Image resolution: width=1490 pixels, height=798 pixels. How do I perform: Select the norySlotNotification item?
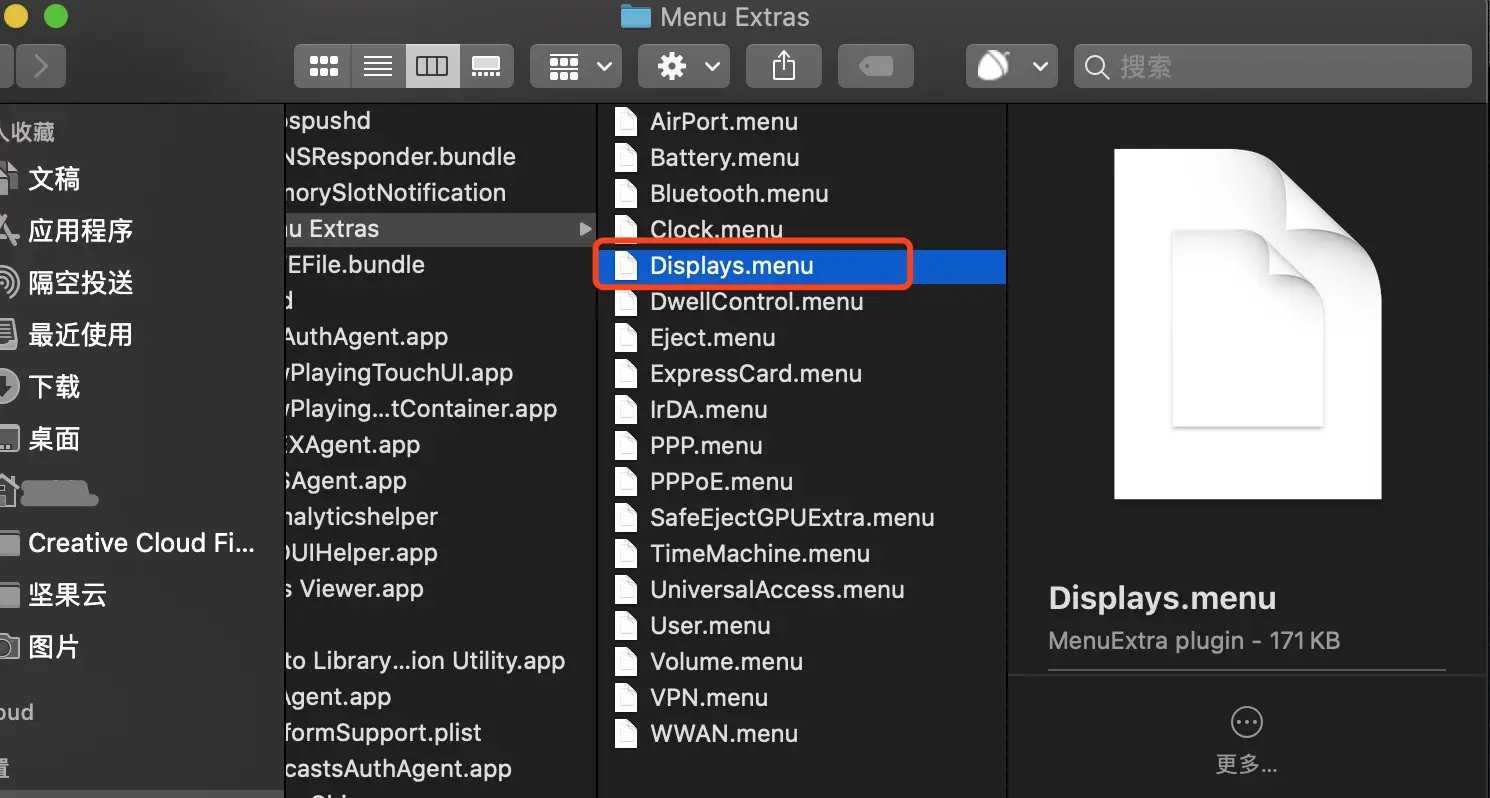point(396,193)
